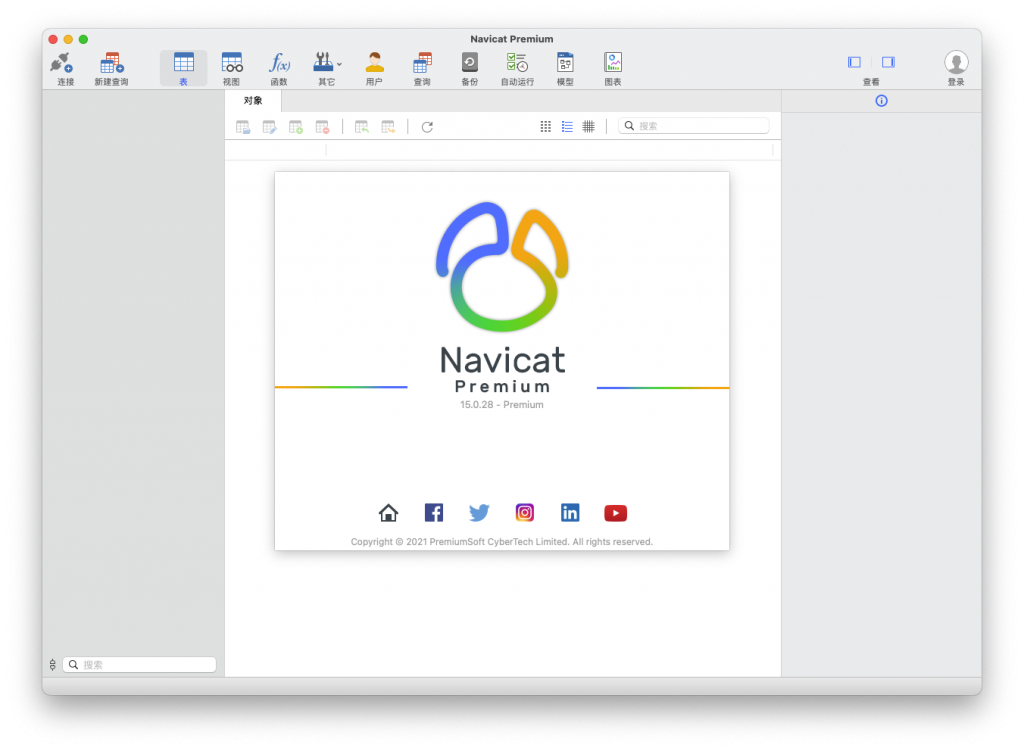Viewport: 1024px width, 751px height.
Task: Open the YouTube link
Action: tap(615, 513)
